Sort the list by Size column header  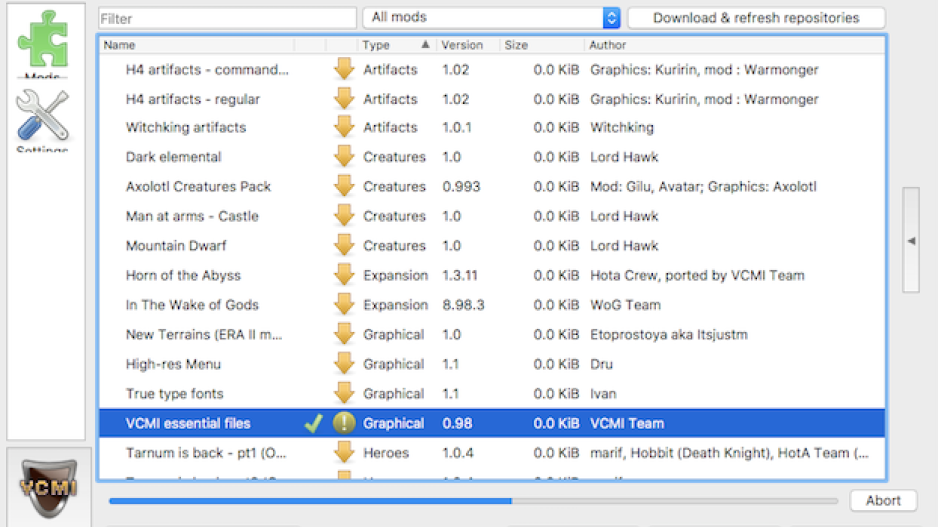[x=542, y=45]
